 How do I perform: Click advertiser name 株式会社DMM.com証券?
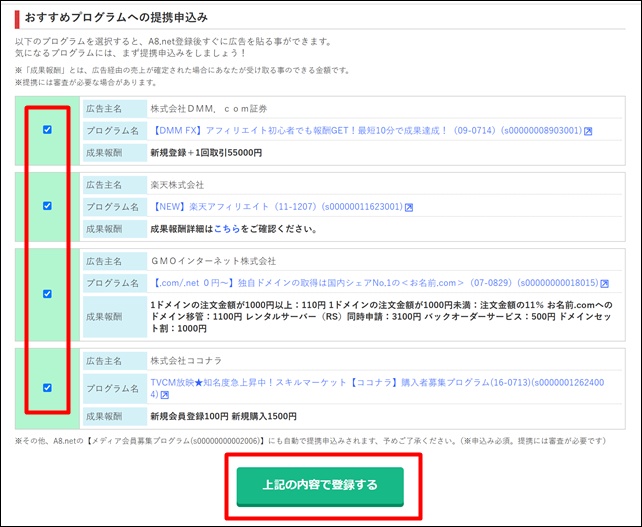tap(208, 109)
